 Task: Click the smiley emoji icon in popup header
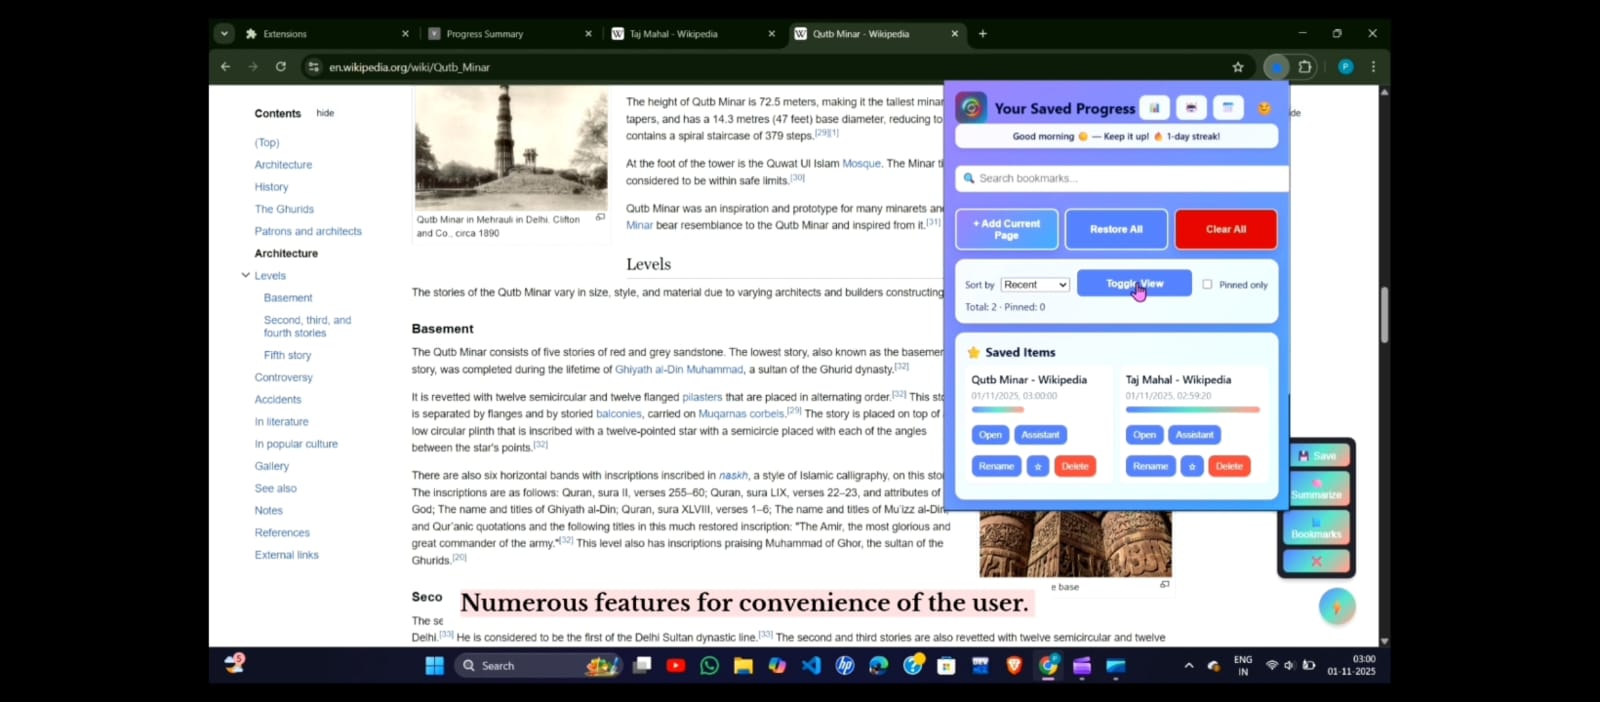click(1264, 108)
